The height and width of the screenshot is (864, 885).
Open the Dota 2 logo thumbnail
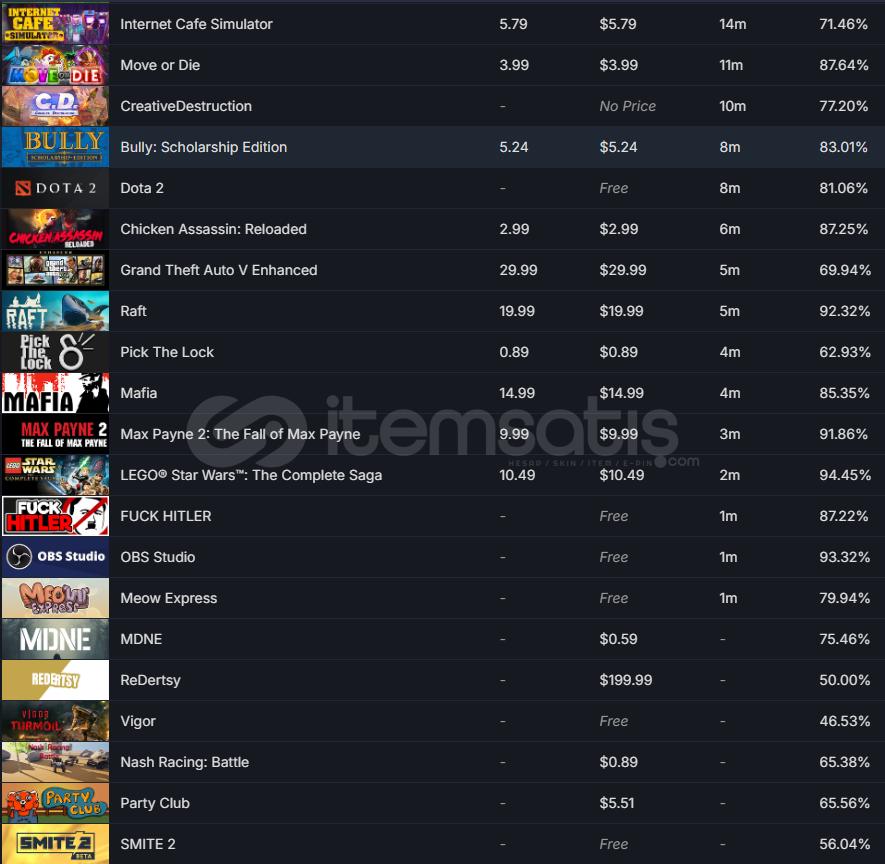55,188
